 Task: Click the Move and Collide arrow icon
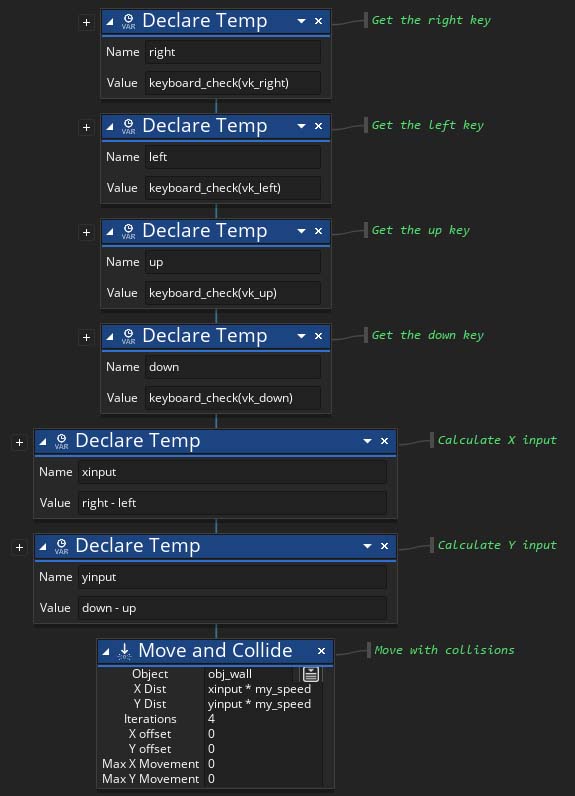[124, 651]
